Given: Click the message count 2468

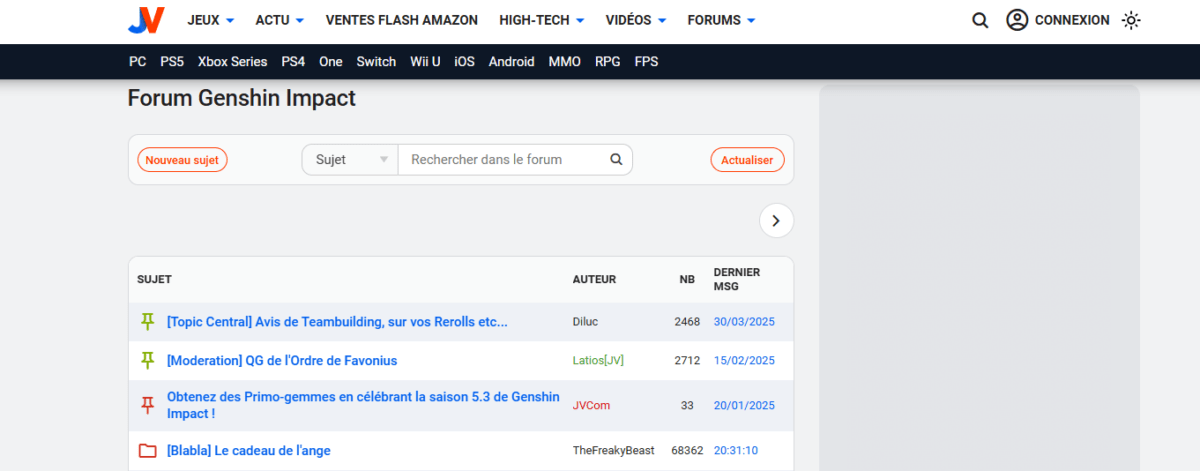Looking at the screenshot, I should pyautogui.click(x=687, y=322).
